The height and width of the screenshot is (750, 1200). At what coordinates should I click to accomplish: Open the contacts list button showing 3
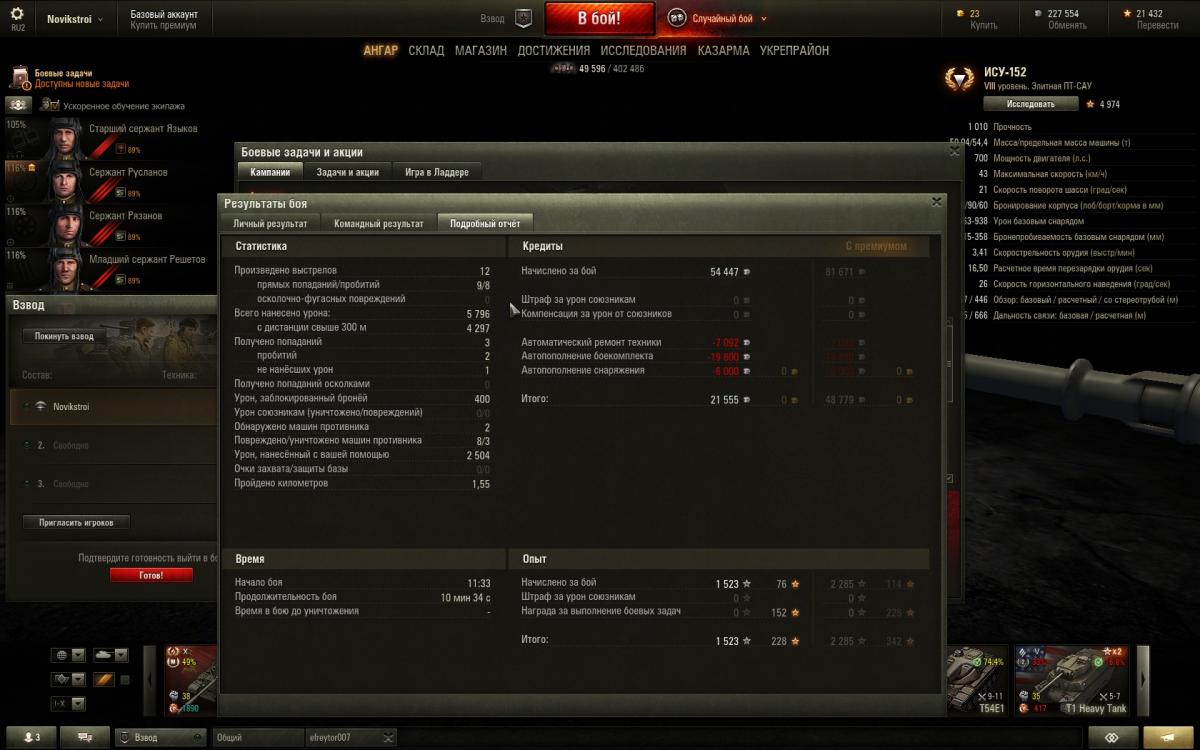(x=30, y=737)
